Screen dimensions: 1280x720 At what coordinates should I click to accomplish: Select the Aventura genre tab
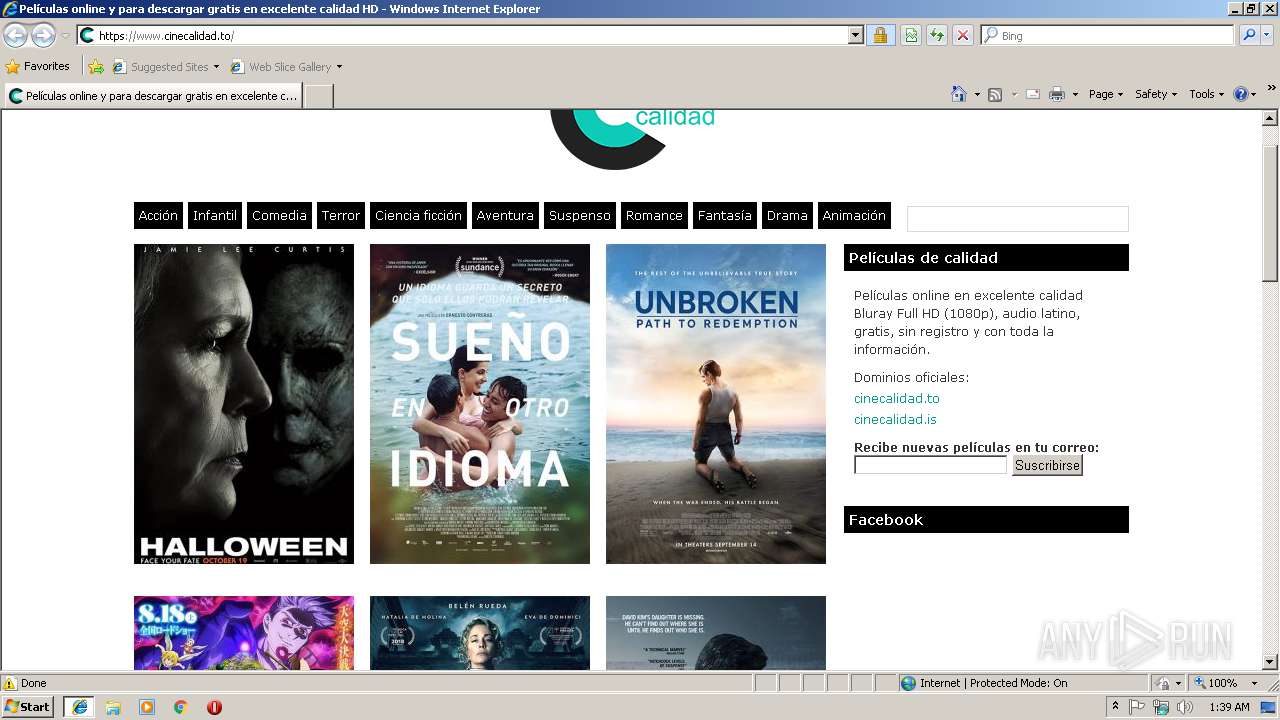tap(505, 215)
